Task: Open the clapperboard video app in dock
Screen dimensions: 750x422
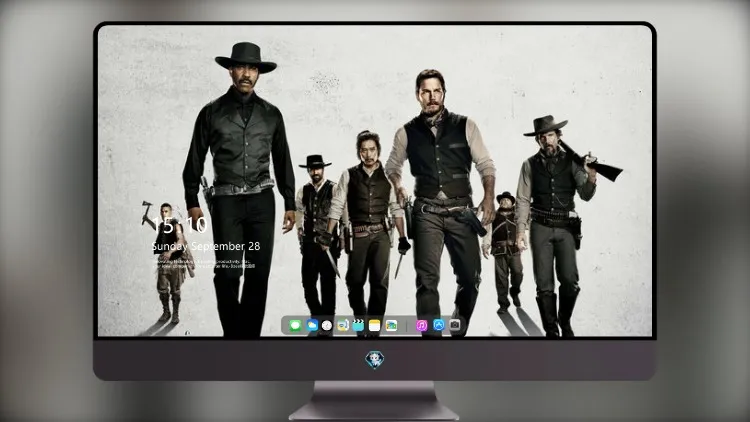Action: pyautogui.click(x=358, y=325)
